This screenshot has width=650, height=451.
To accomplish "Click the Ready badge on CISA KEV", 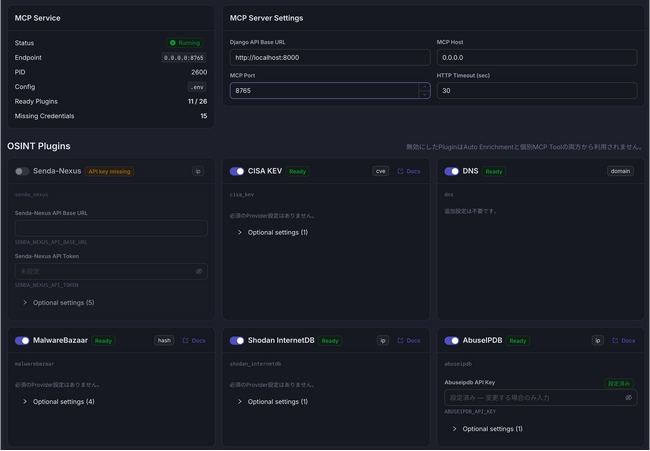I will pos(297,171).
